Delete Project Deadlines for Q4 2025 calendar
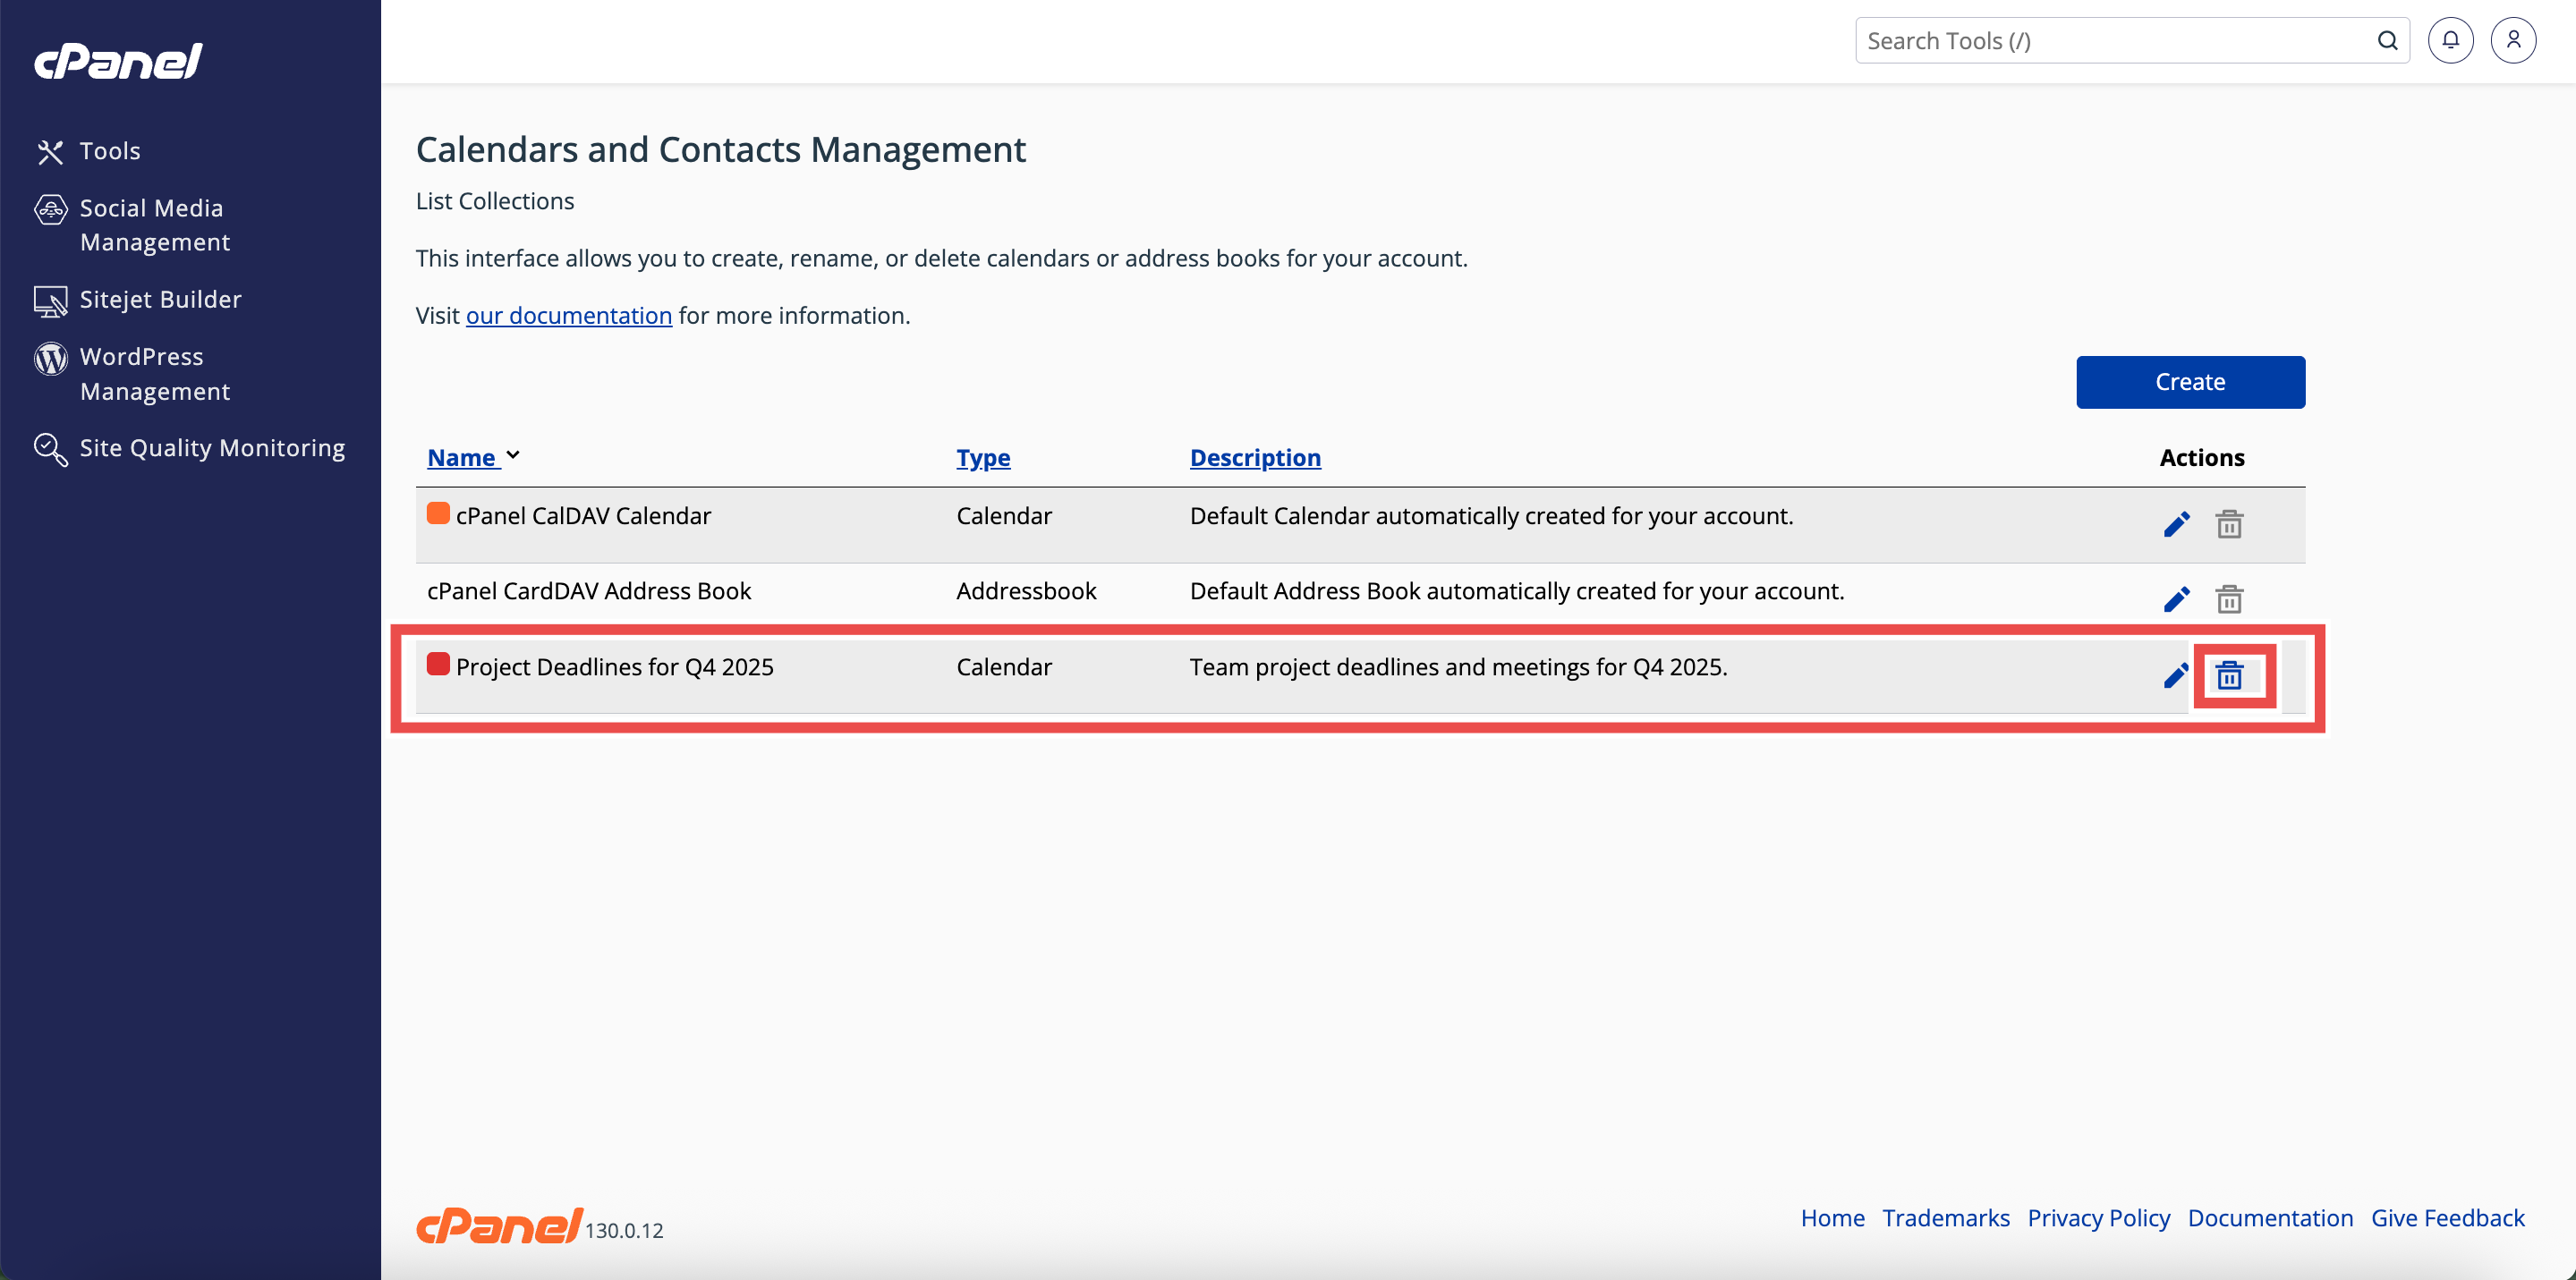 point(2229,676)
